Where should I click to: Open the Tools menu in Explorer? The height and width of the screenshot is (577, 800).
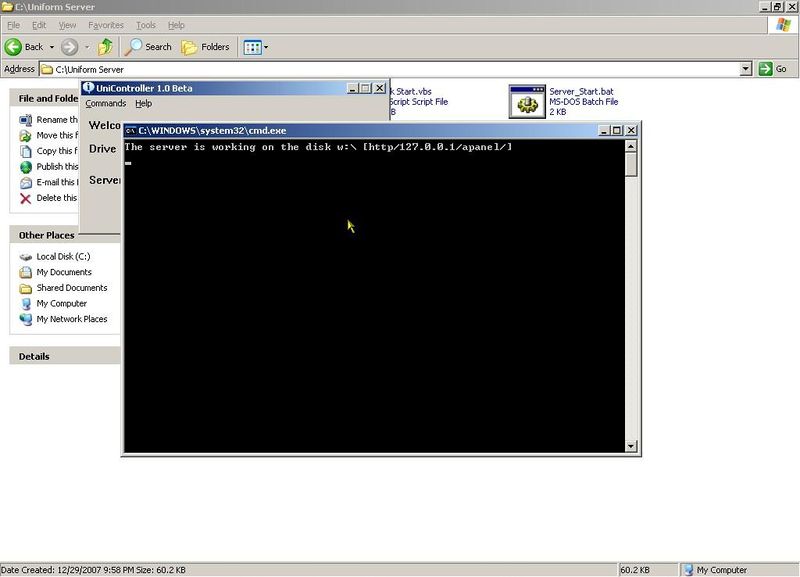(x=145, y=25)
